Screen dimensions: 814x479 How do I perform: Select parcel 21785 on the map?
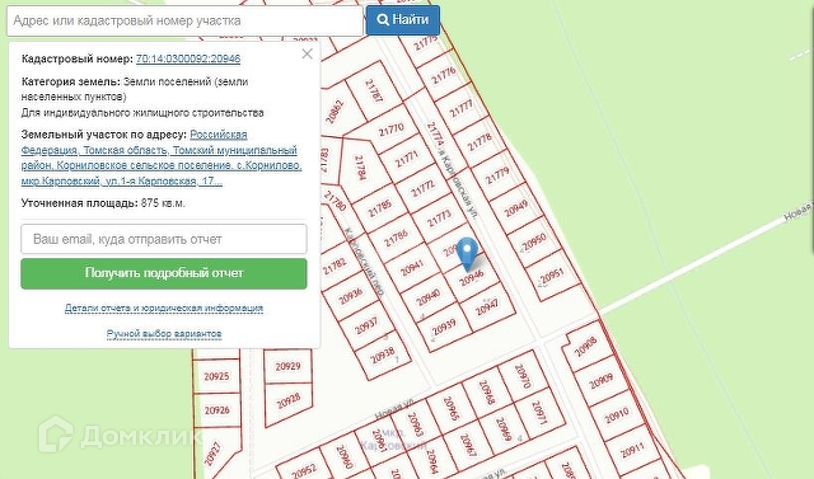pyautogui.click(x=379, y=209)
